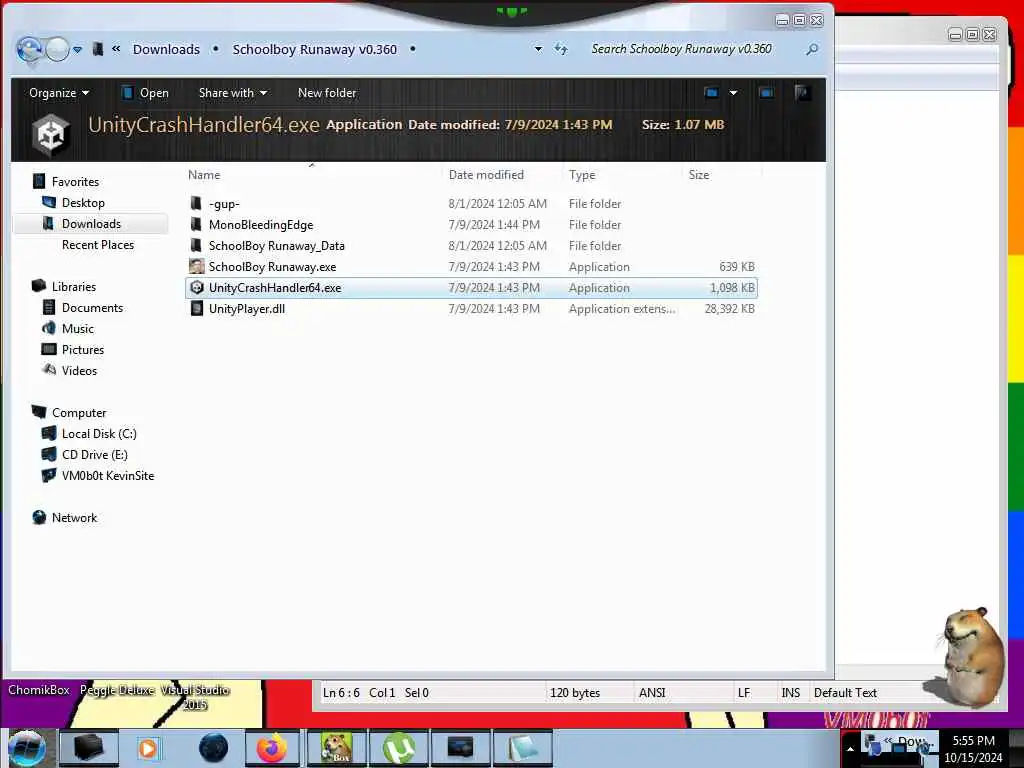Sort by the Date modified column header

pos(486,175)
